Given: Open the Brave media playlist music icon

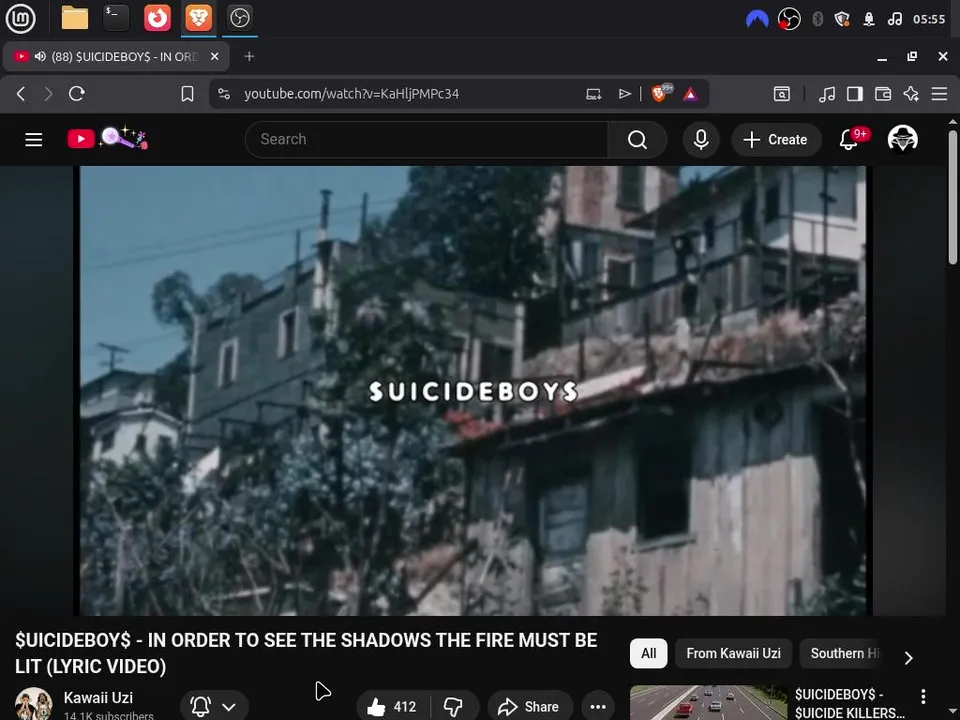Looking at the screenshot, I should (827, 94).
